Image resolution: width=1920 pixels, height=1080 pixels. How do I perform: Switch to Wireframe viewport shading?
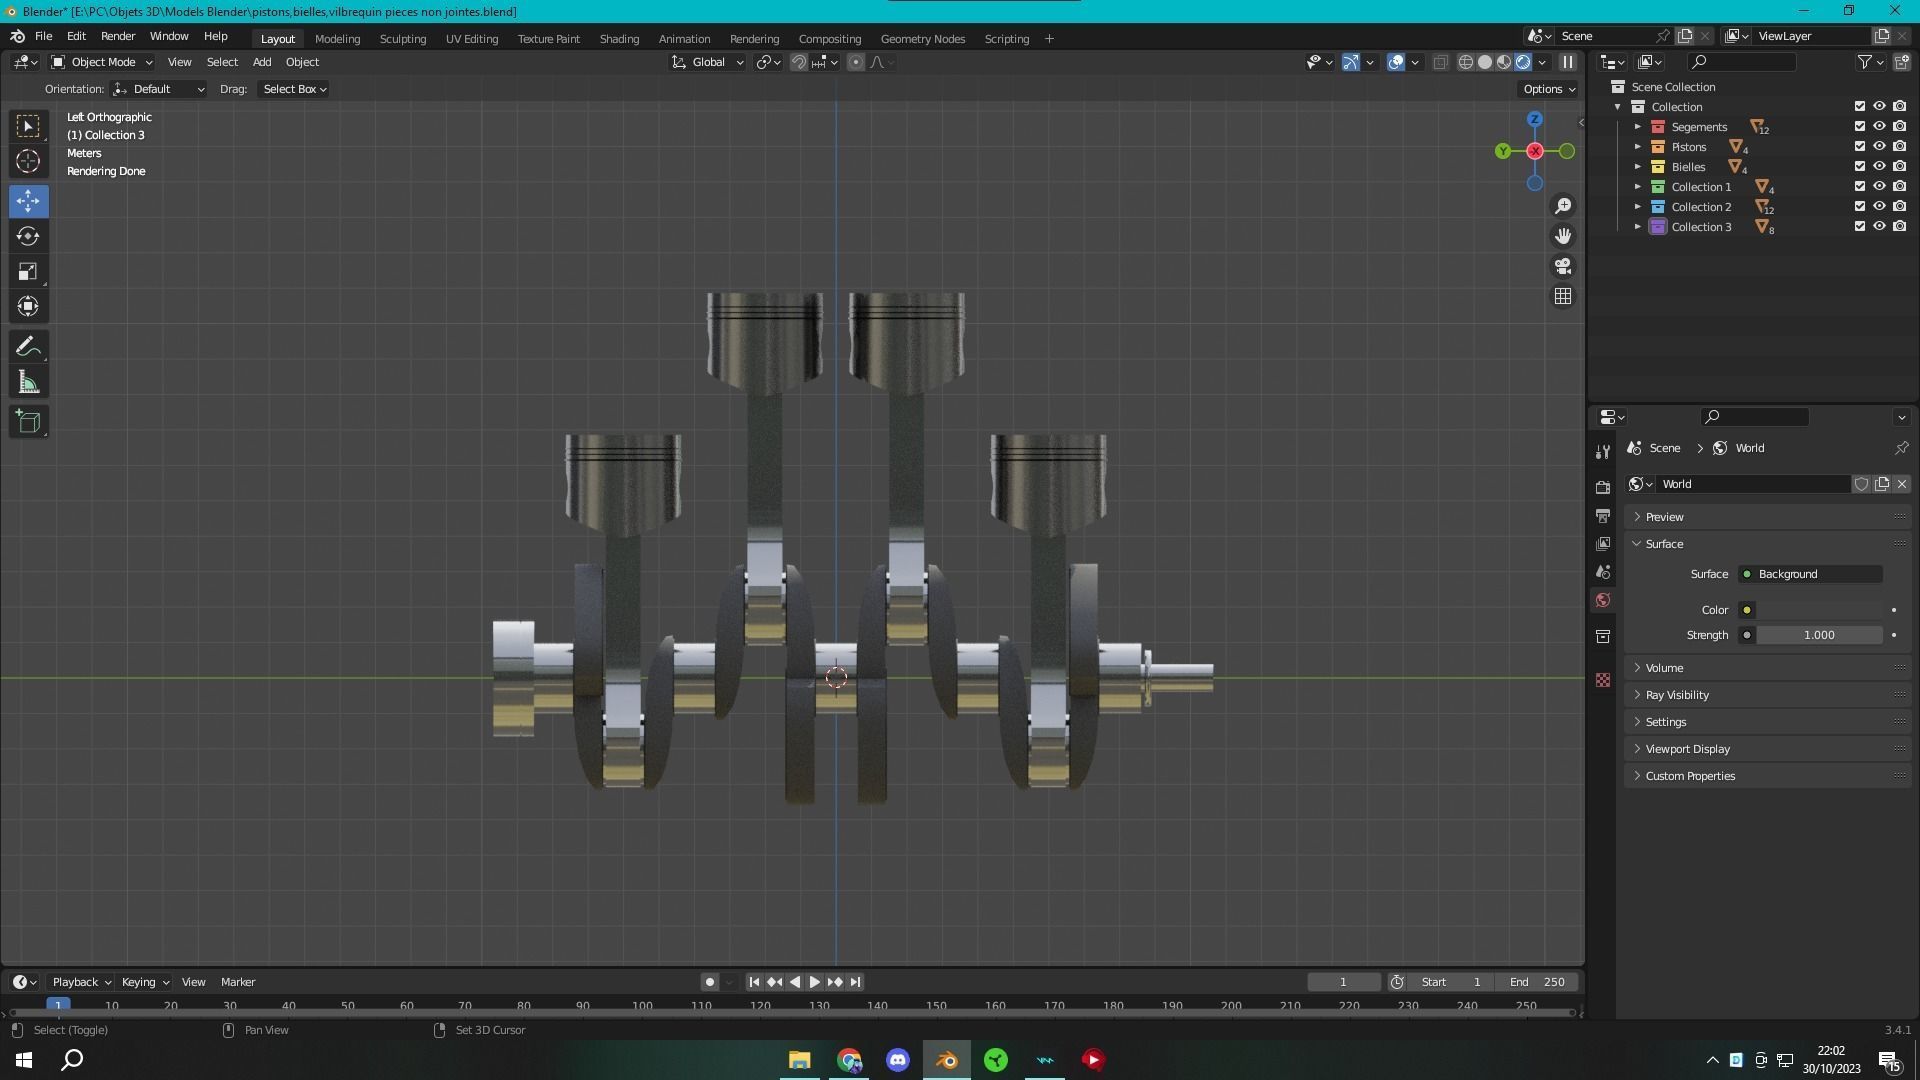tap(1466, 62)
